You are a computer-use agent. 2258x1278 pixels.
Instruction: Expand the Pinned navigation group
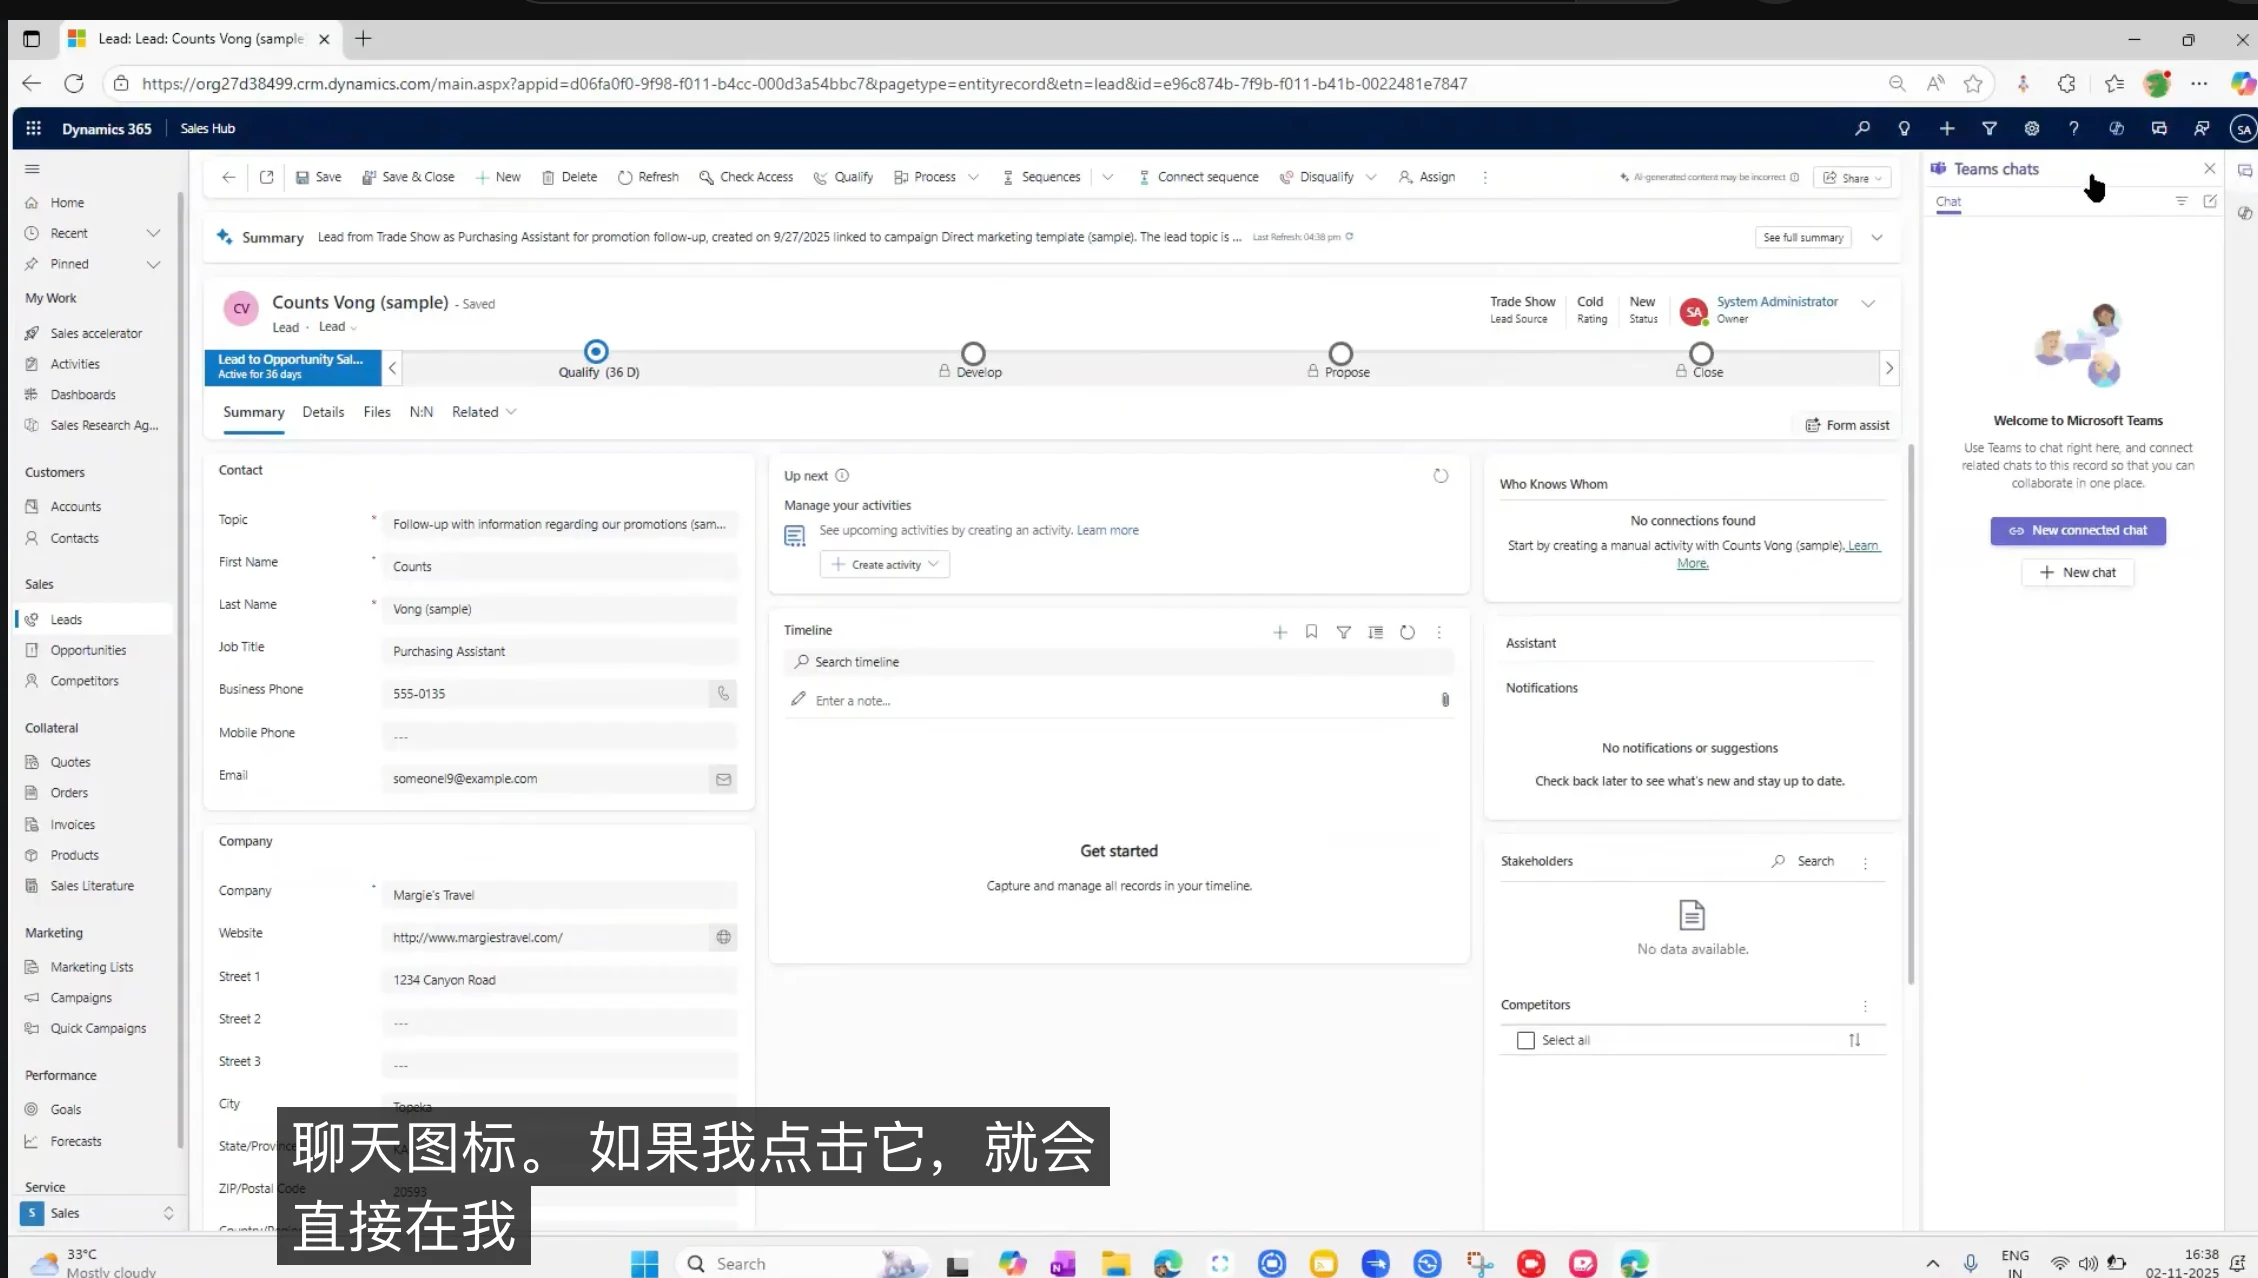click(x=153, y=264)
